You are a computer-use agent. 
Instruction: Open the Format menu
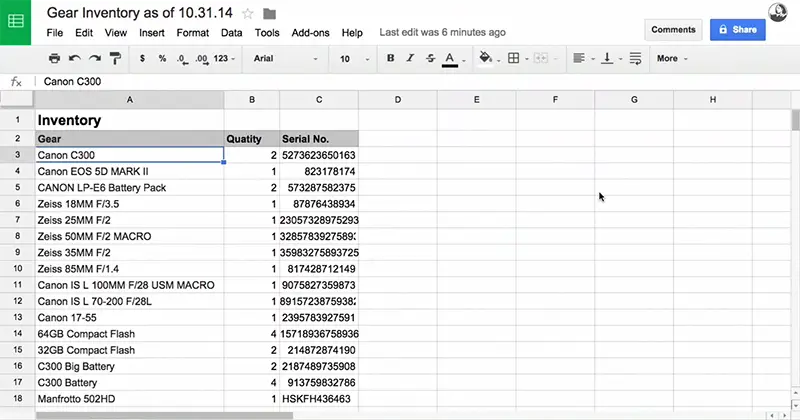coord(192,33)
